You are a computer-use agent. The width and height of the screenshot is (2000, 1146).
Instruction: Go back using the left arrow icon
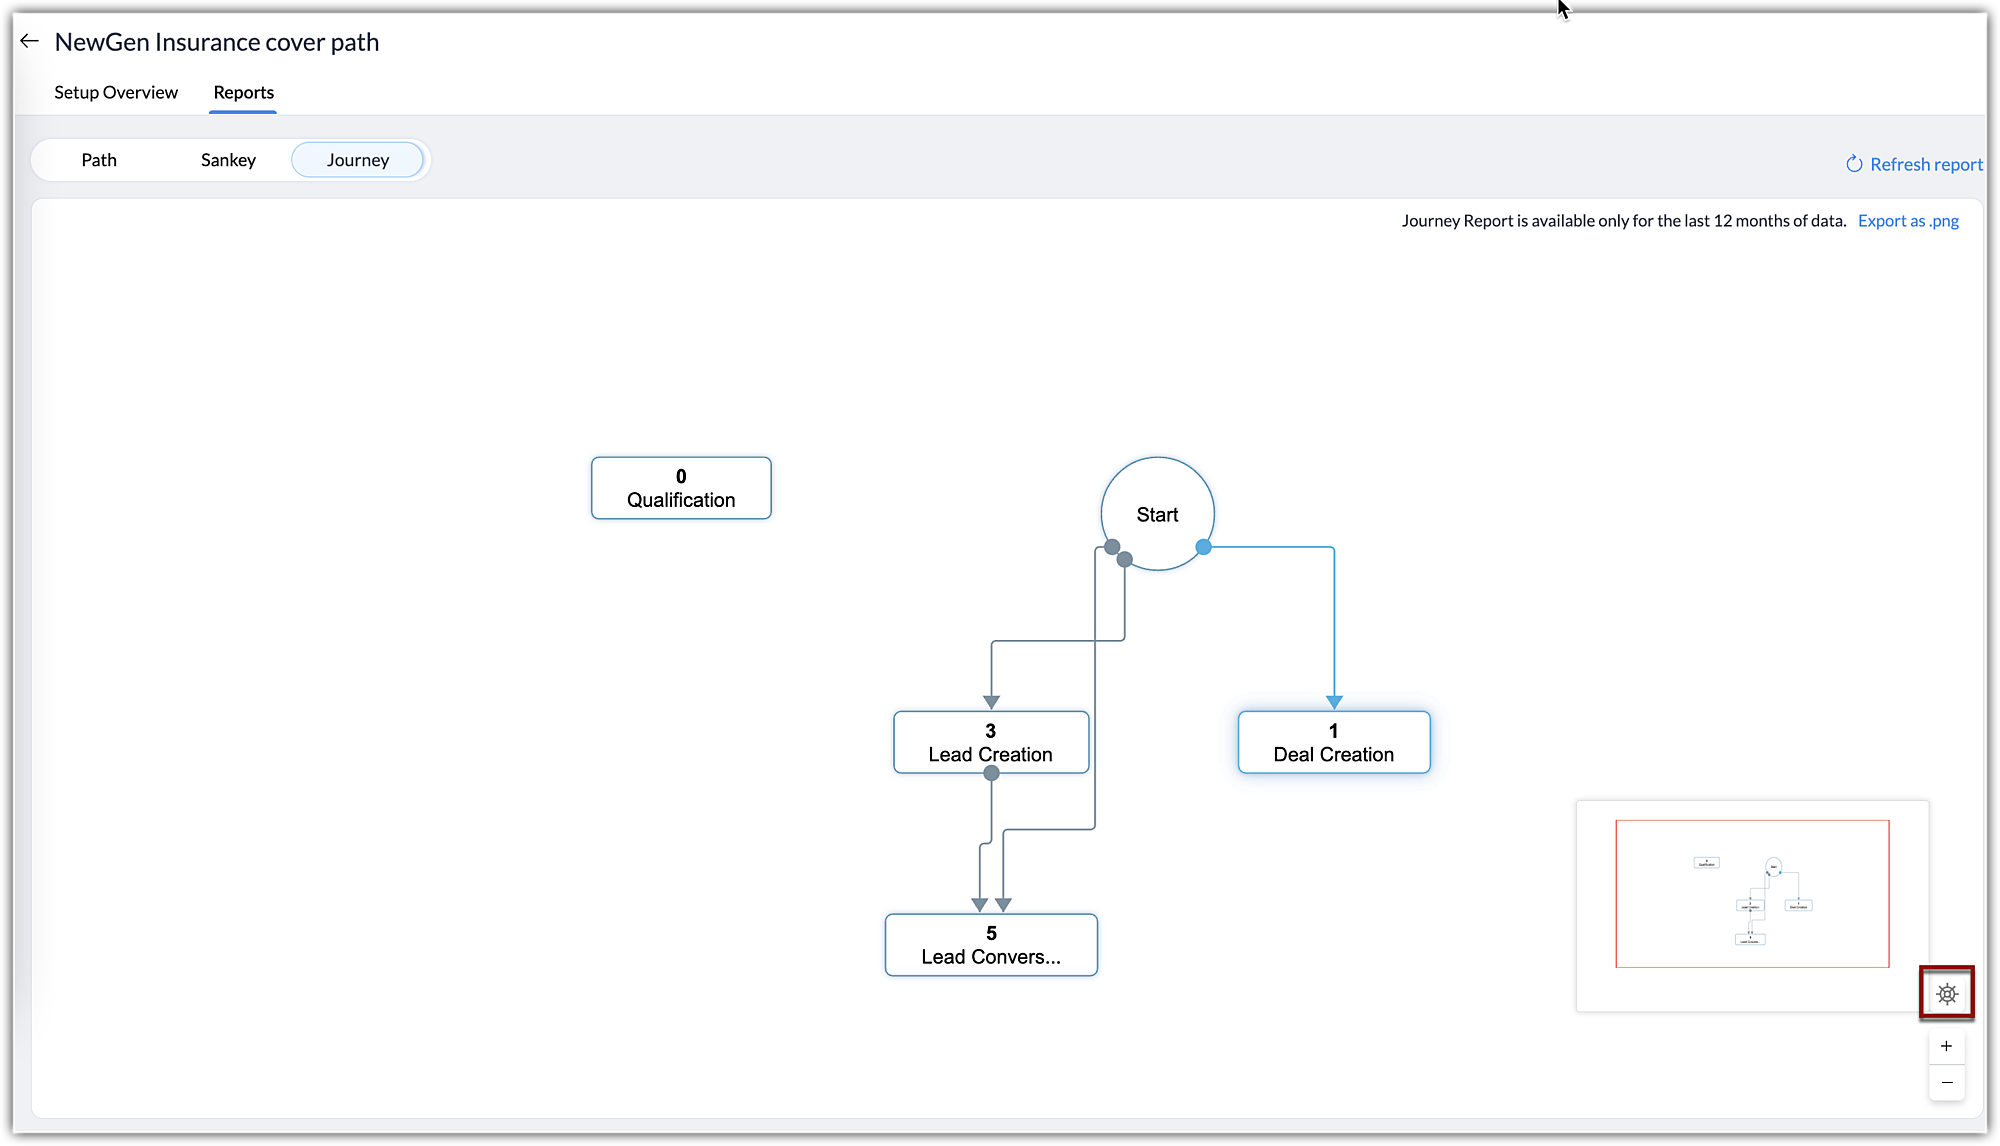(x=29, y=41)
